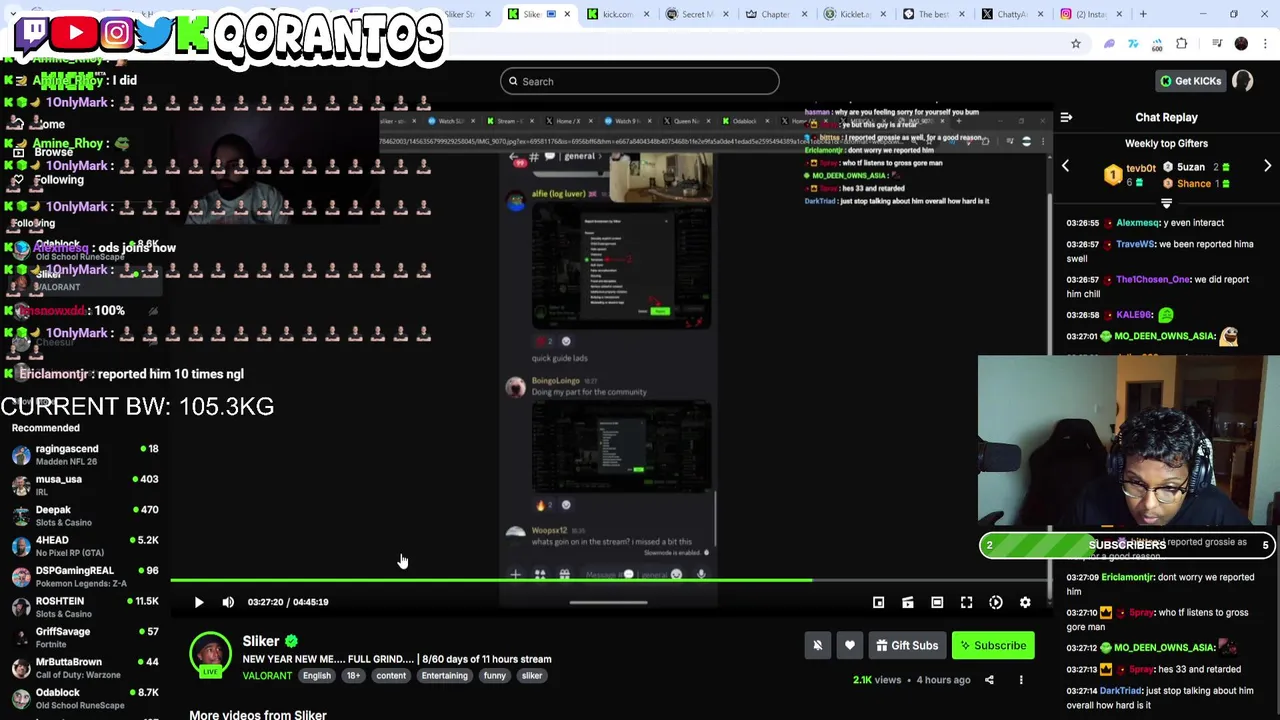The width and height of the screenshot is (1280, 720).
Task: Open a new browser tab
Action: pyautogui.click(x=1144, y=14)
